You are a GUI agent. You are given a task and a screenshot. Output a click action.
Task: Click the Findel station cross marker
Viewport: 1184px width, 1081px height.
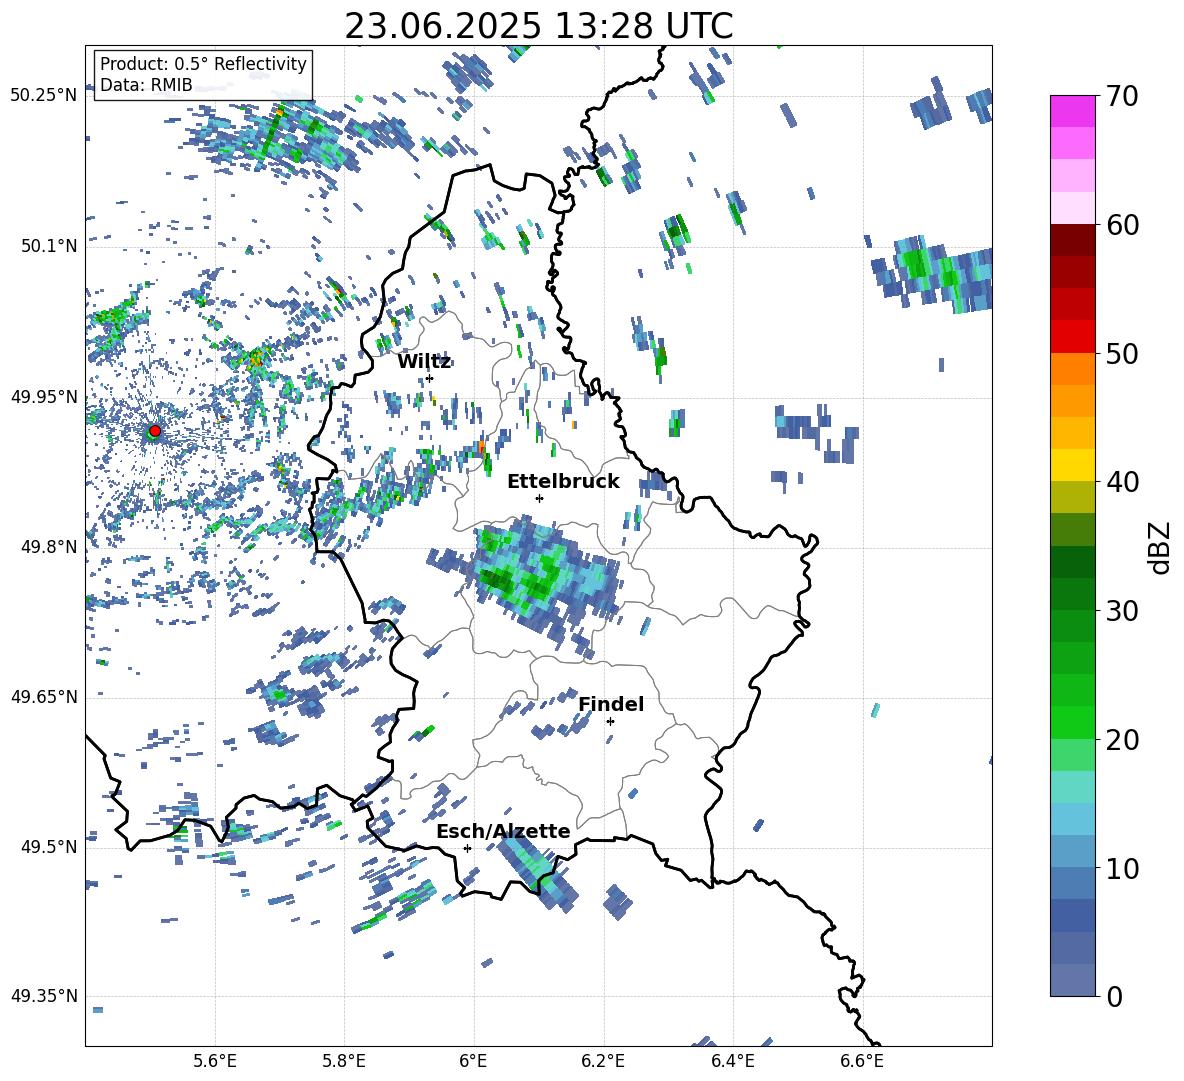click(x=610, y=722)
